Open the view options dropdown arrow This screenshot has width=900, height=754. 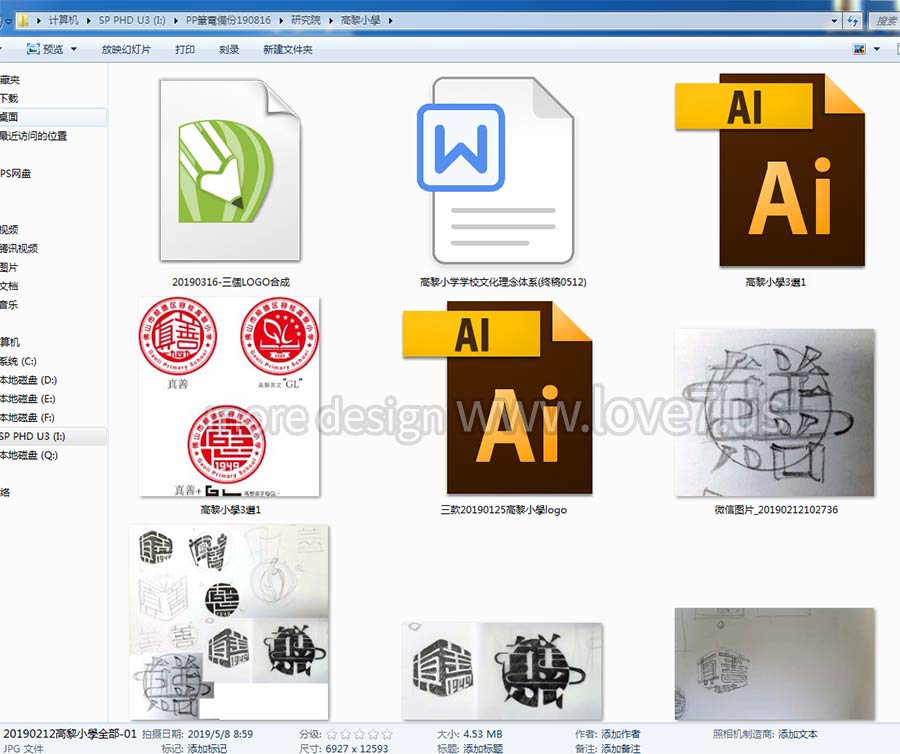click(876, 49)
